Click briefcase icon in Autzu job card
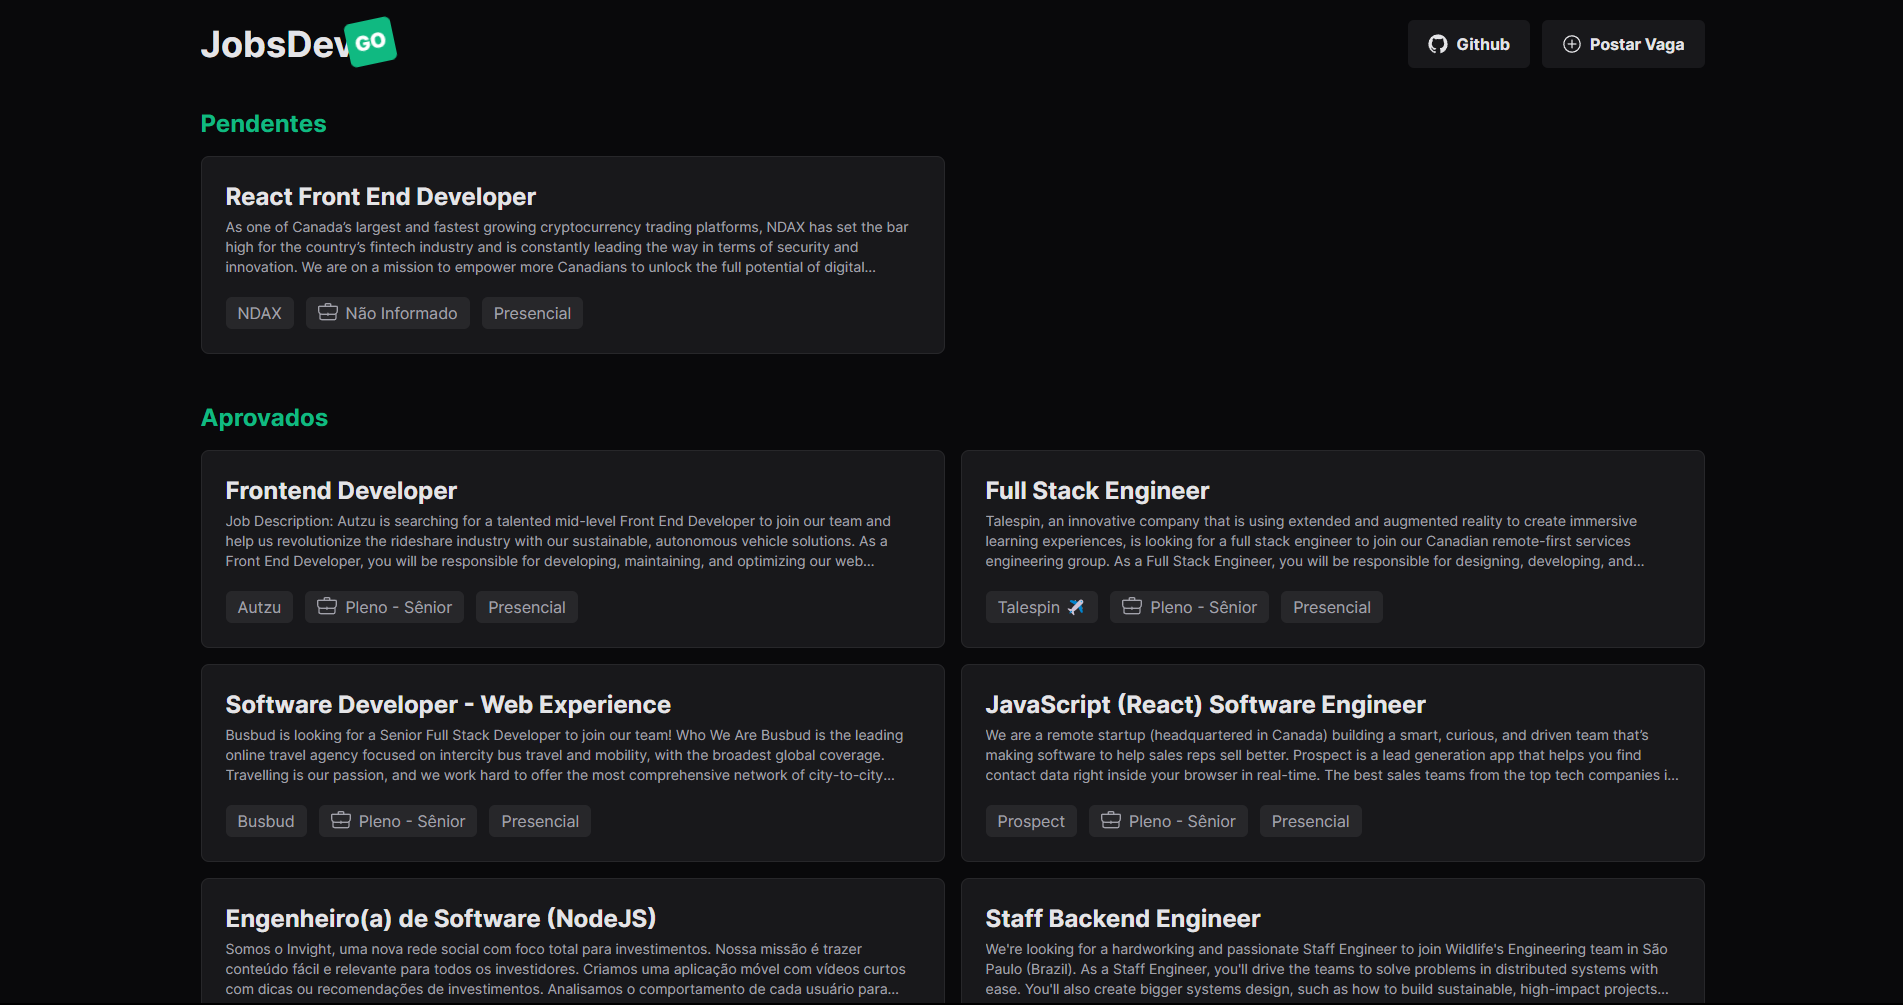 (x=327, y=607)
